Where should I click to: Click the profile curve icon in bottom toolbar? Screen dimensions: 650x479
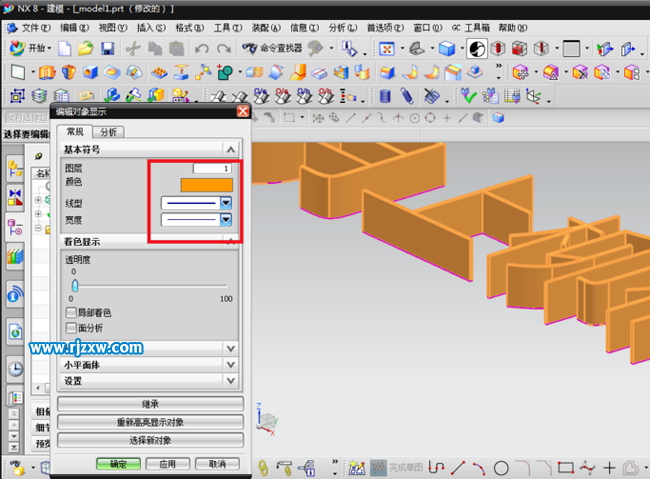[x=436, y=468]
